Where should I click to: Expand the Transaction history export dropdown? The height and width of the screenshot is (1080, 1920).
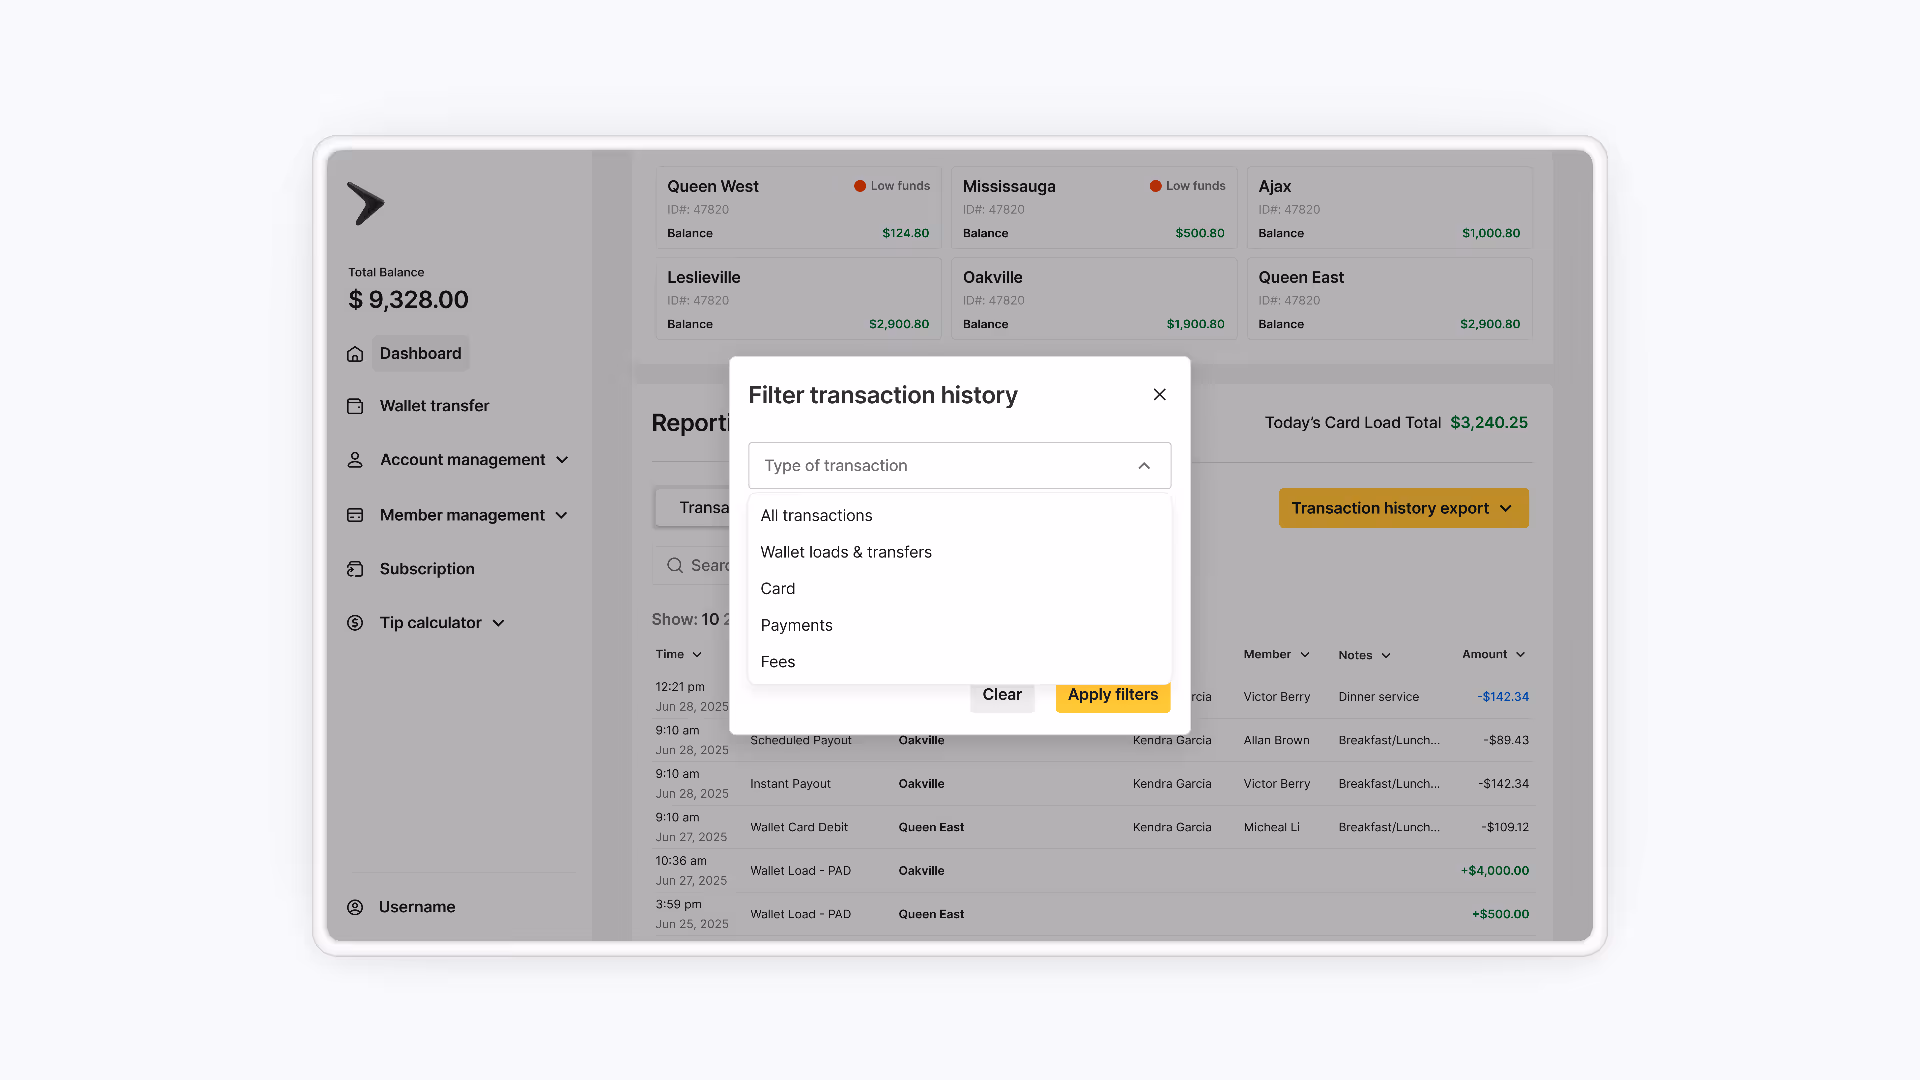pos(1403,508)
